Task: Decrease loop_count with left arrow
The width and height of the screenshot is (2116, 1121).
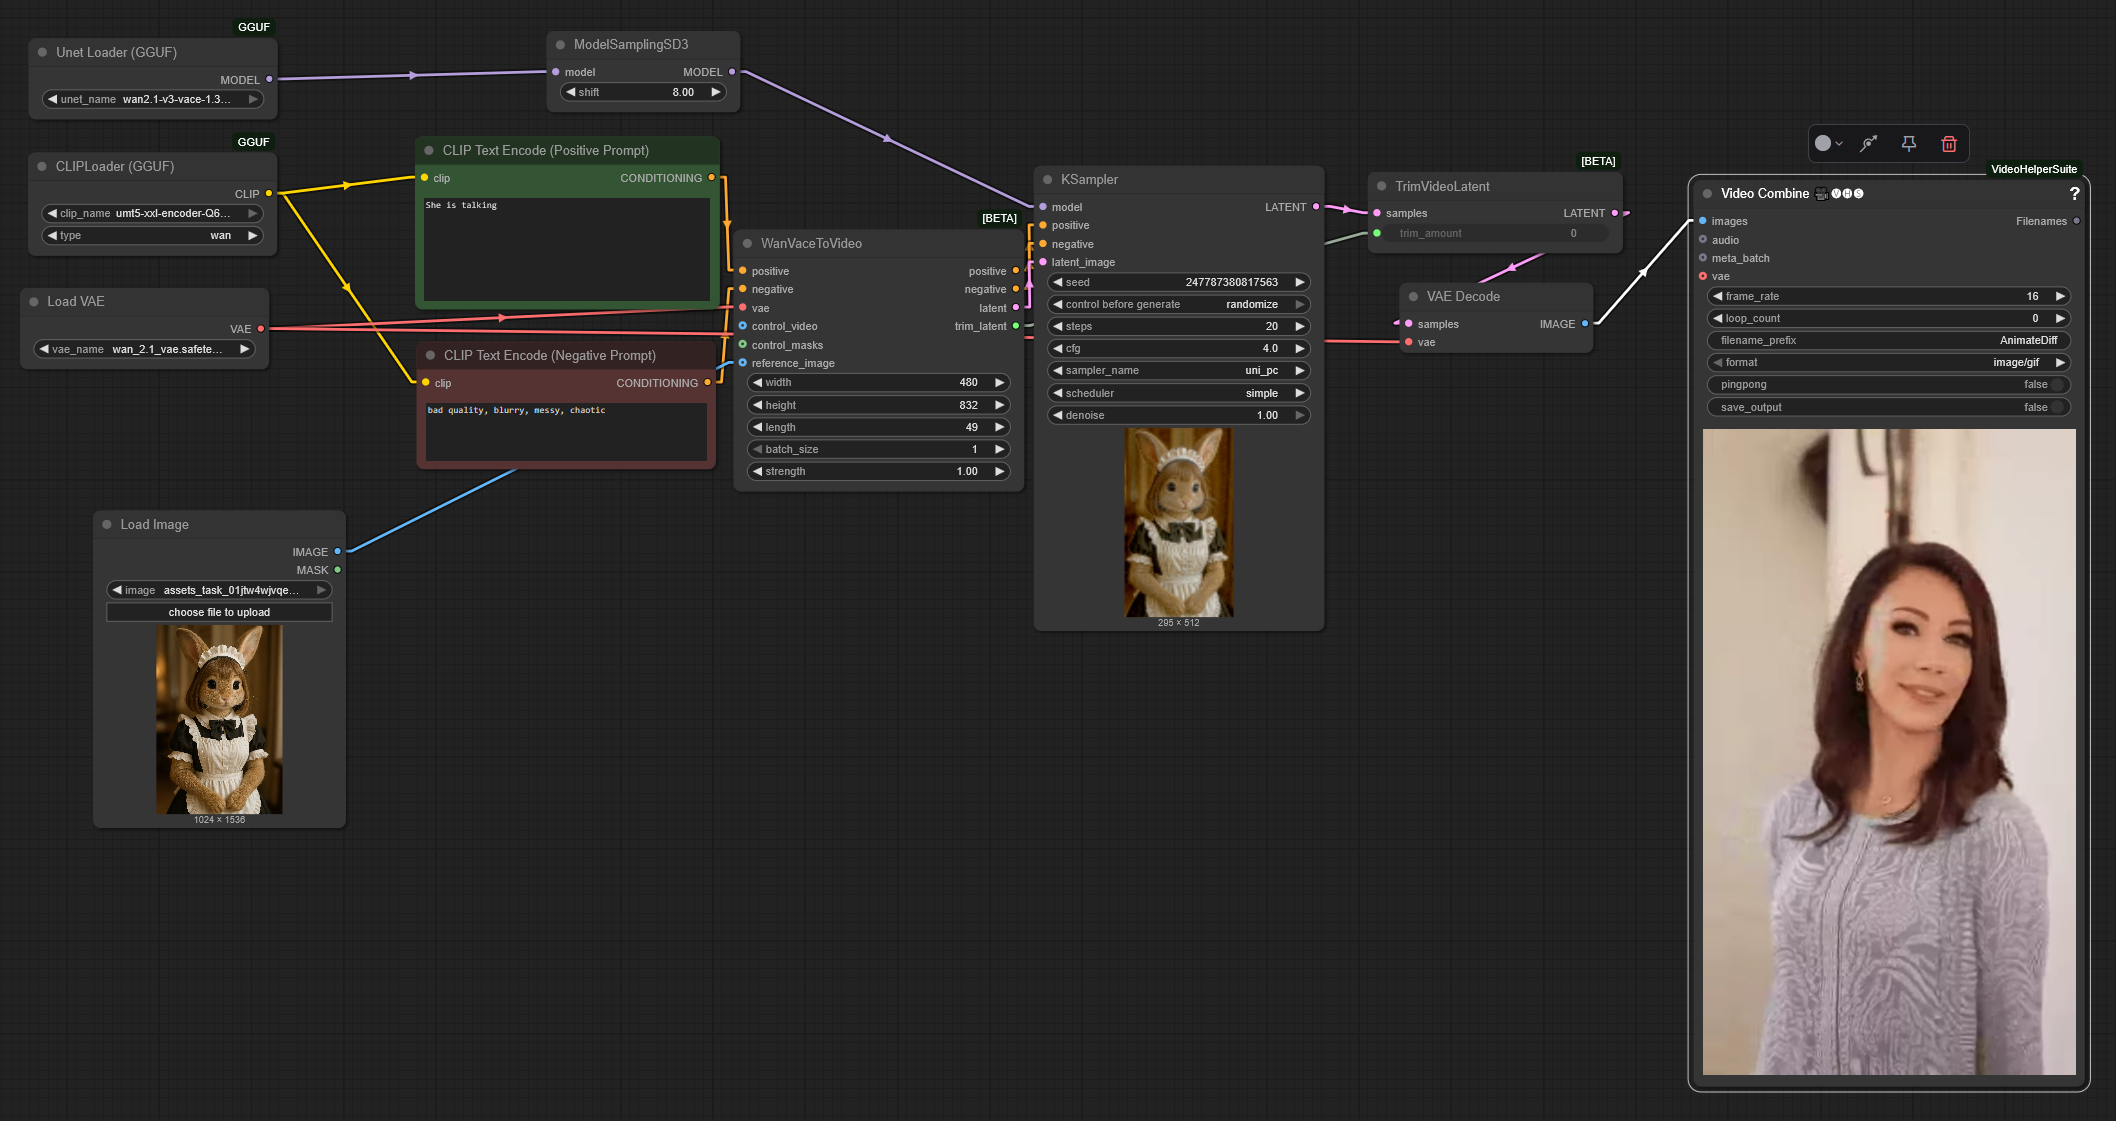Action: [x=1718, y=319]
